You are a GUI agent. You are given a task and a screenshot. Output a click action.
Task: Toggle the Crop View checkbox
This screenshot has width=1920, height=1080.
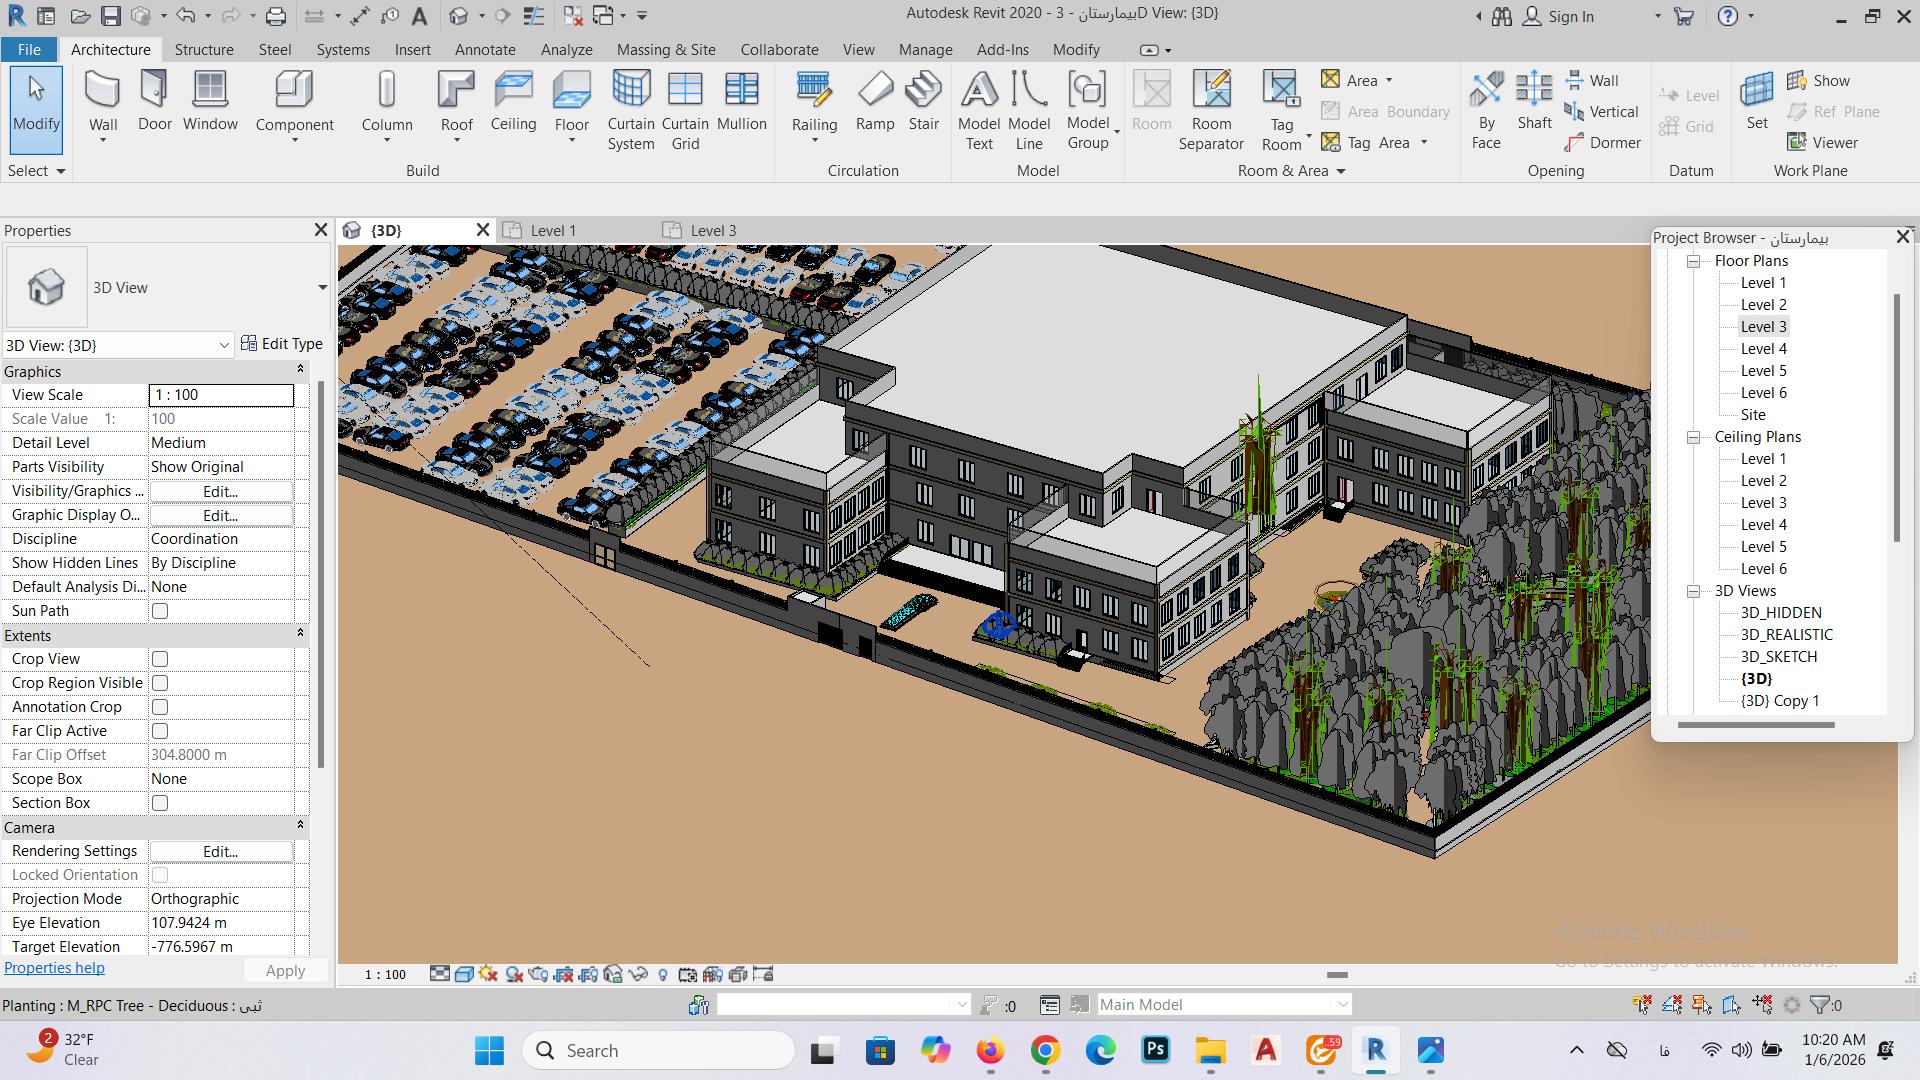(x=160, y=659)
